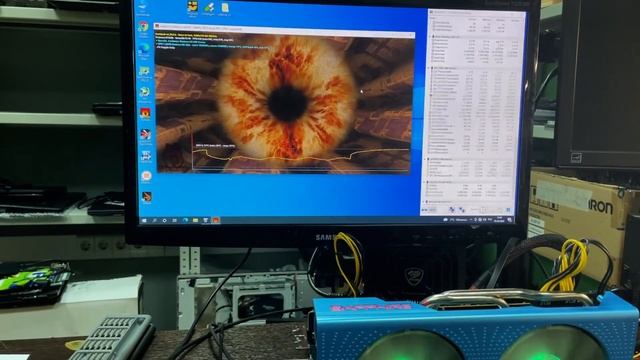Open the round orange speech-bubble desktop icon
The height and width of the screenshot is (360, 640).
(x=146, y=177)
